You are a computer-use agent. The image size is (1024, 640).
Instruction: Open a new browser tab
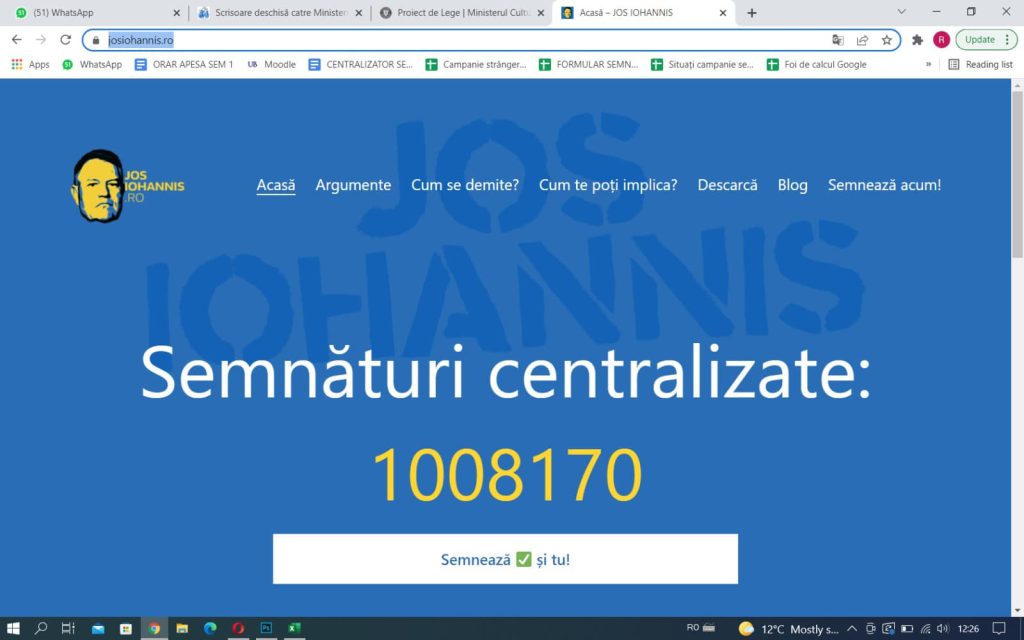[x=752, y=12]
